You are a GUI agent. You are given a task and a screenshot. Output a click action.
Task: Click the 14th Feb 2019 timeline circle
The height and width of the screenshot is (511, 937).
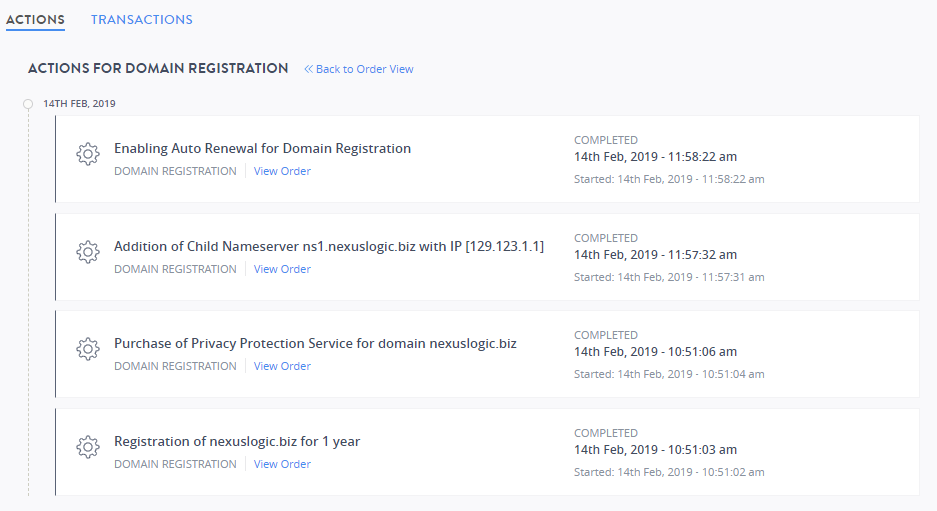(x=28, y=104)
